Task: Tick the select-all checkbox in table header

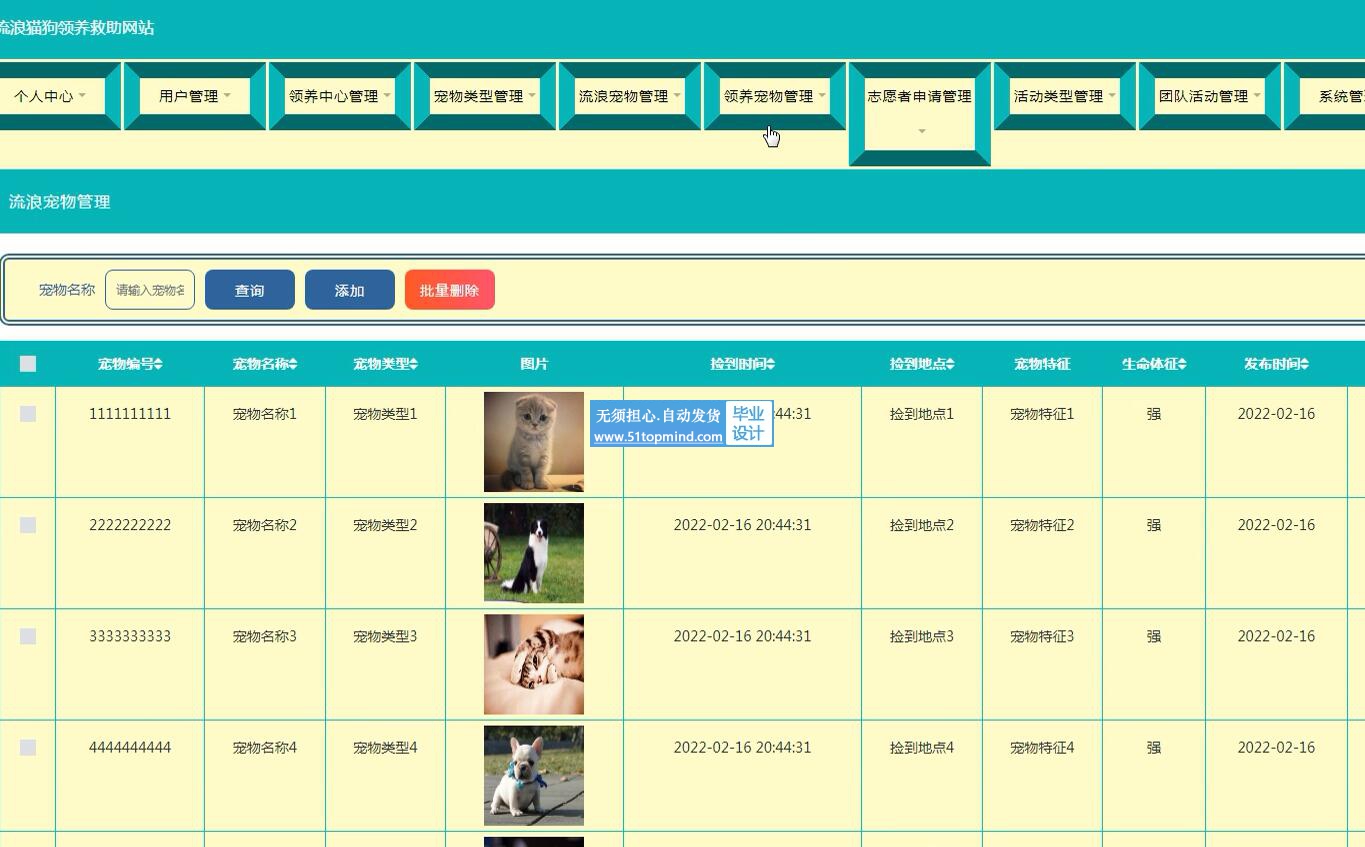Action: coord(28,364)
